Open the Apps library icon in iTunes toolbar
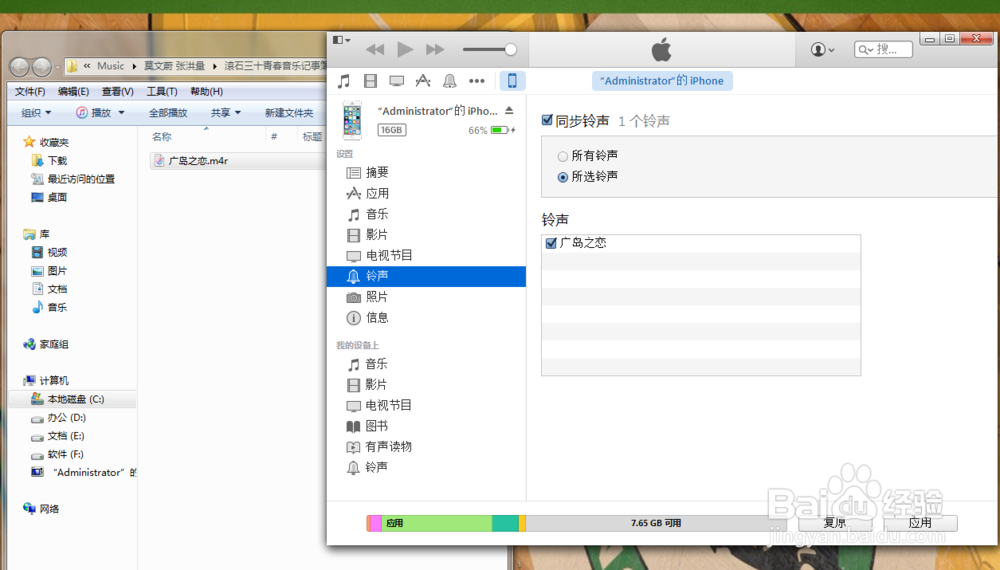This screenshot has height=570, width=1000. tap(423, 81)
